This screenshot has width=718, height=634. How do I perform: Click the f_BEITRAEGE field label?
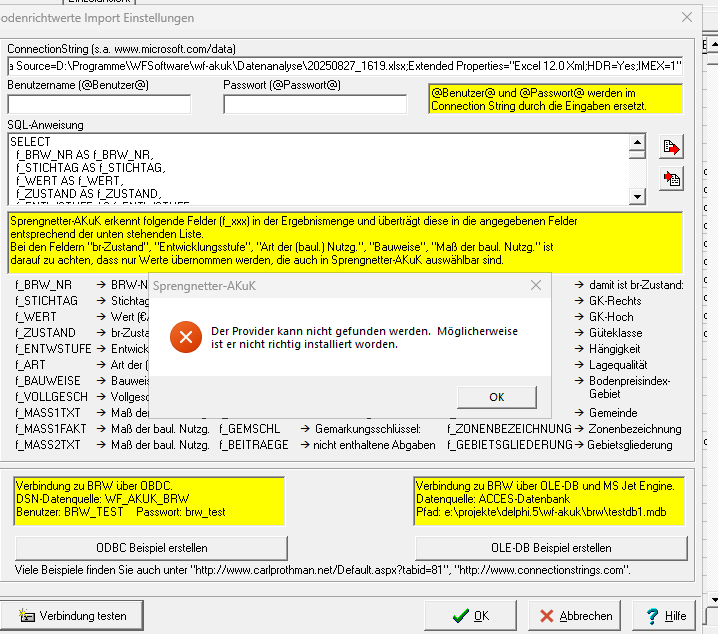(x=254, y=445)
